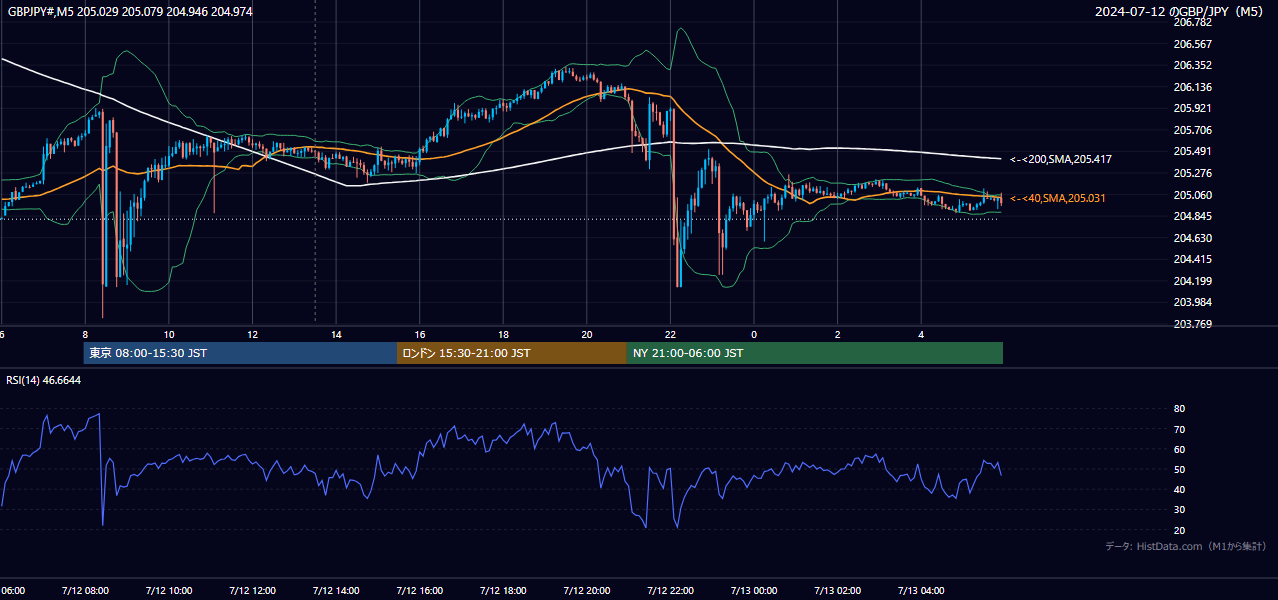This screenshot has width=1278, height=600.
Task: Click hour tick 20 under the price chart
Action: pyautogui.click(x=587, y=335)
